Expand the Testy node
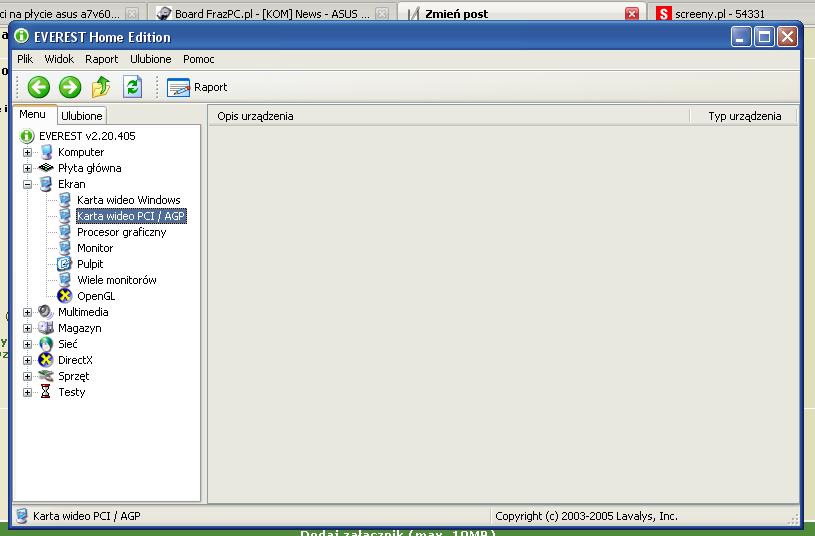 tap(28, 393)
